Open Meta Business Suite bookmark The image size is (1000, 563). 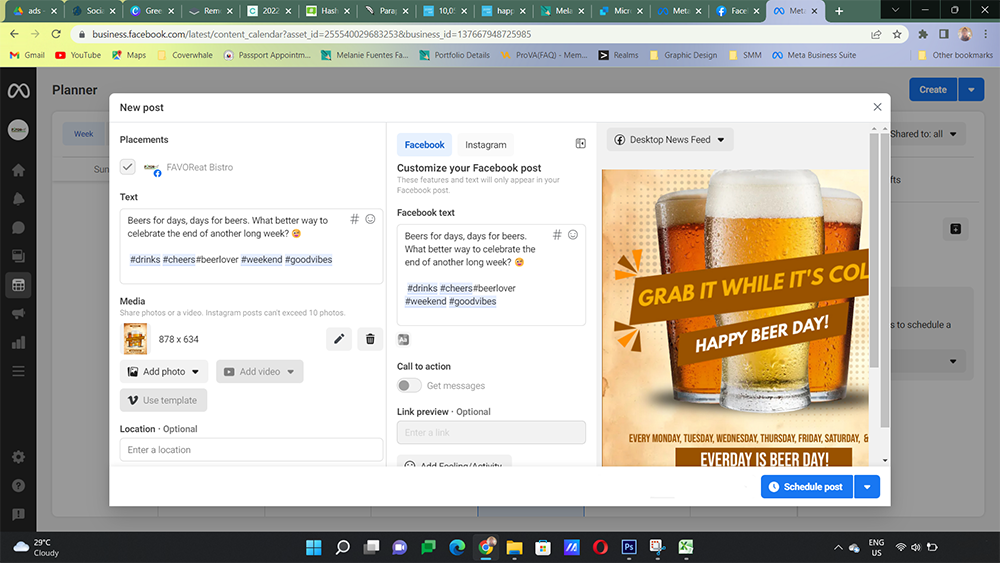(814, 55)
